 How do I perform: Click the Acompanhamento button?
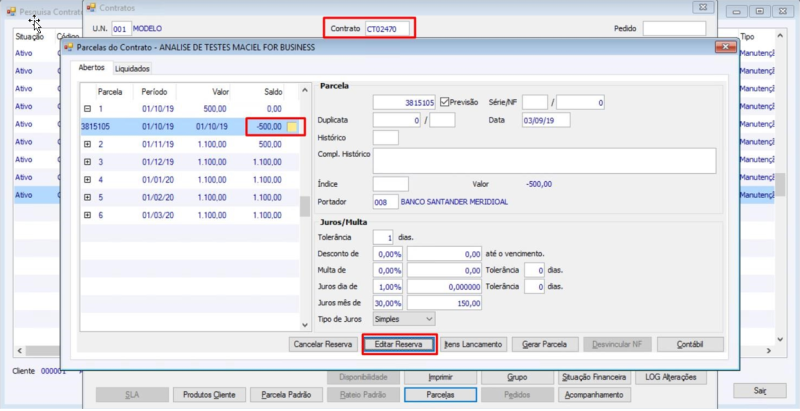pyautogui.click(x=594, y=395)
